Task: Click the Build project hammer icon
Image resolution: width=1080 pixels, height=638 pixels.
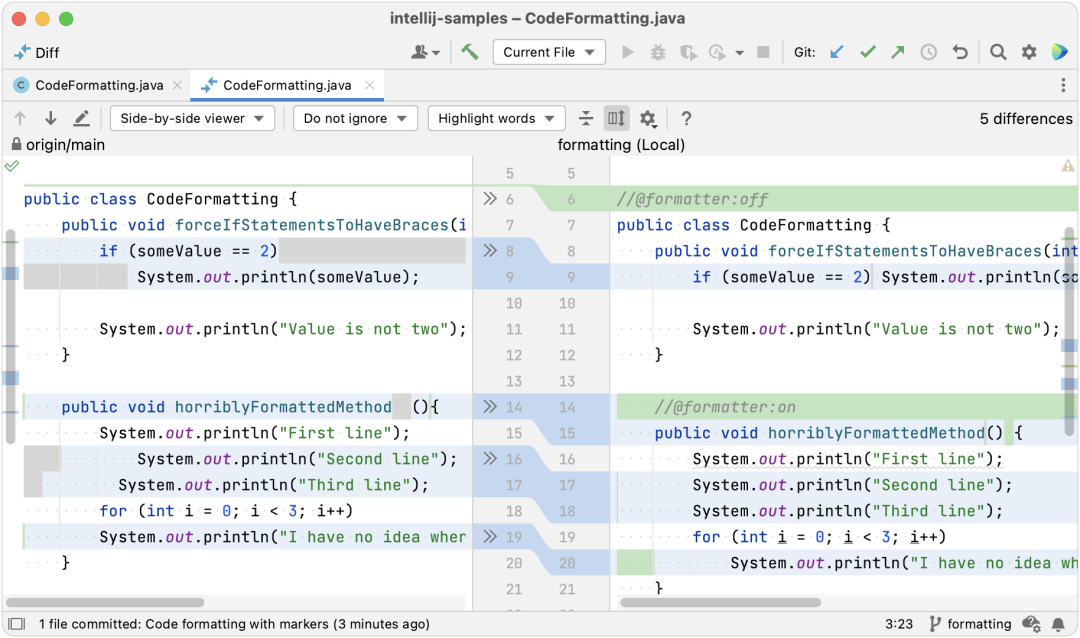Action: tap(470, 52)
